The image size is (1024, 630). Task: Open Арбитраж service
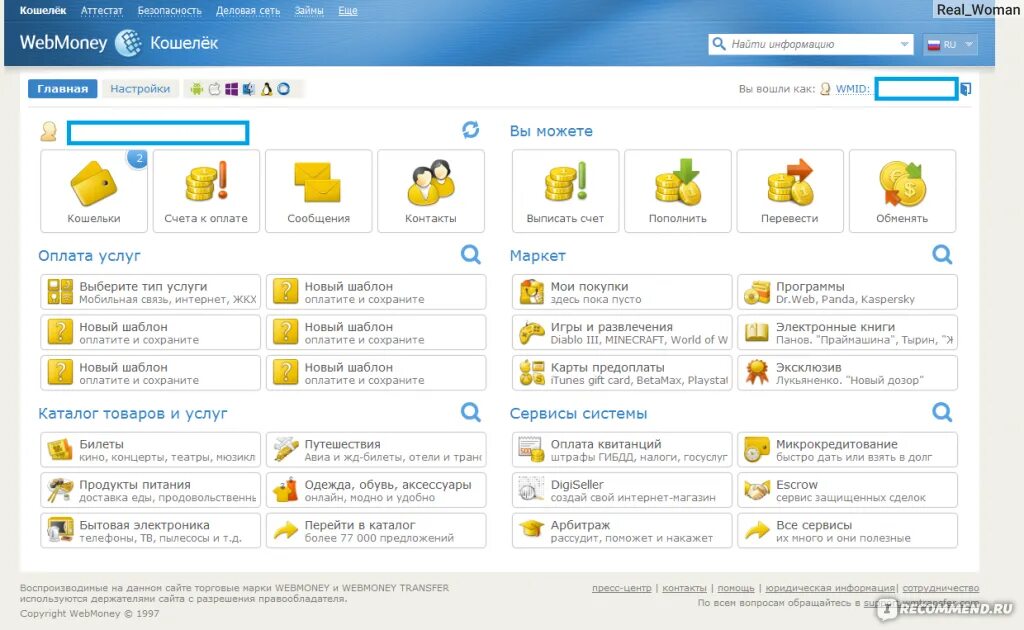(622, 531)
